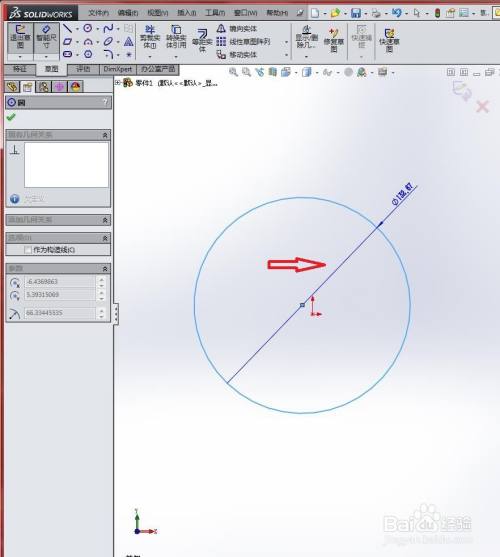This screenshot has width=500, height=557.
Task: Select the Arc sketch tool
Action: pos(88,42)
